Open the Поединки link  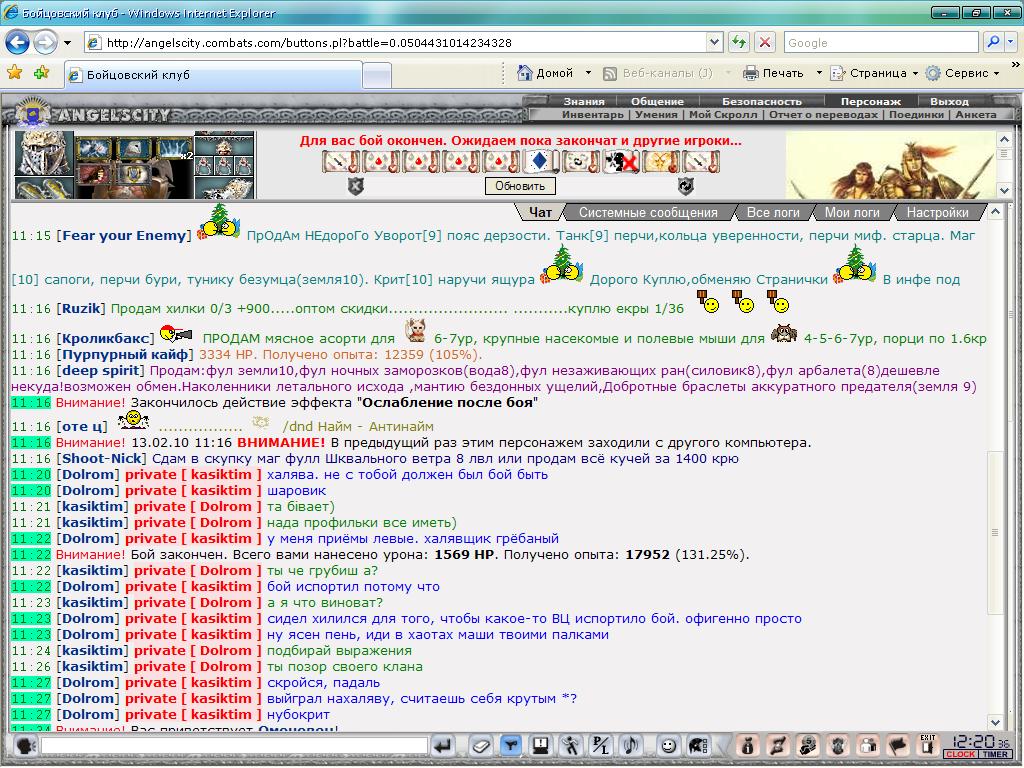point(916,114)
